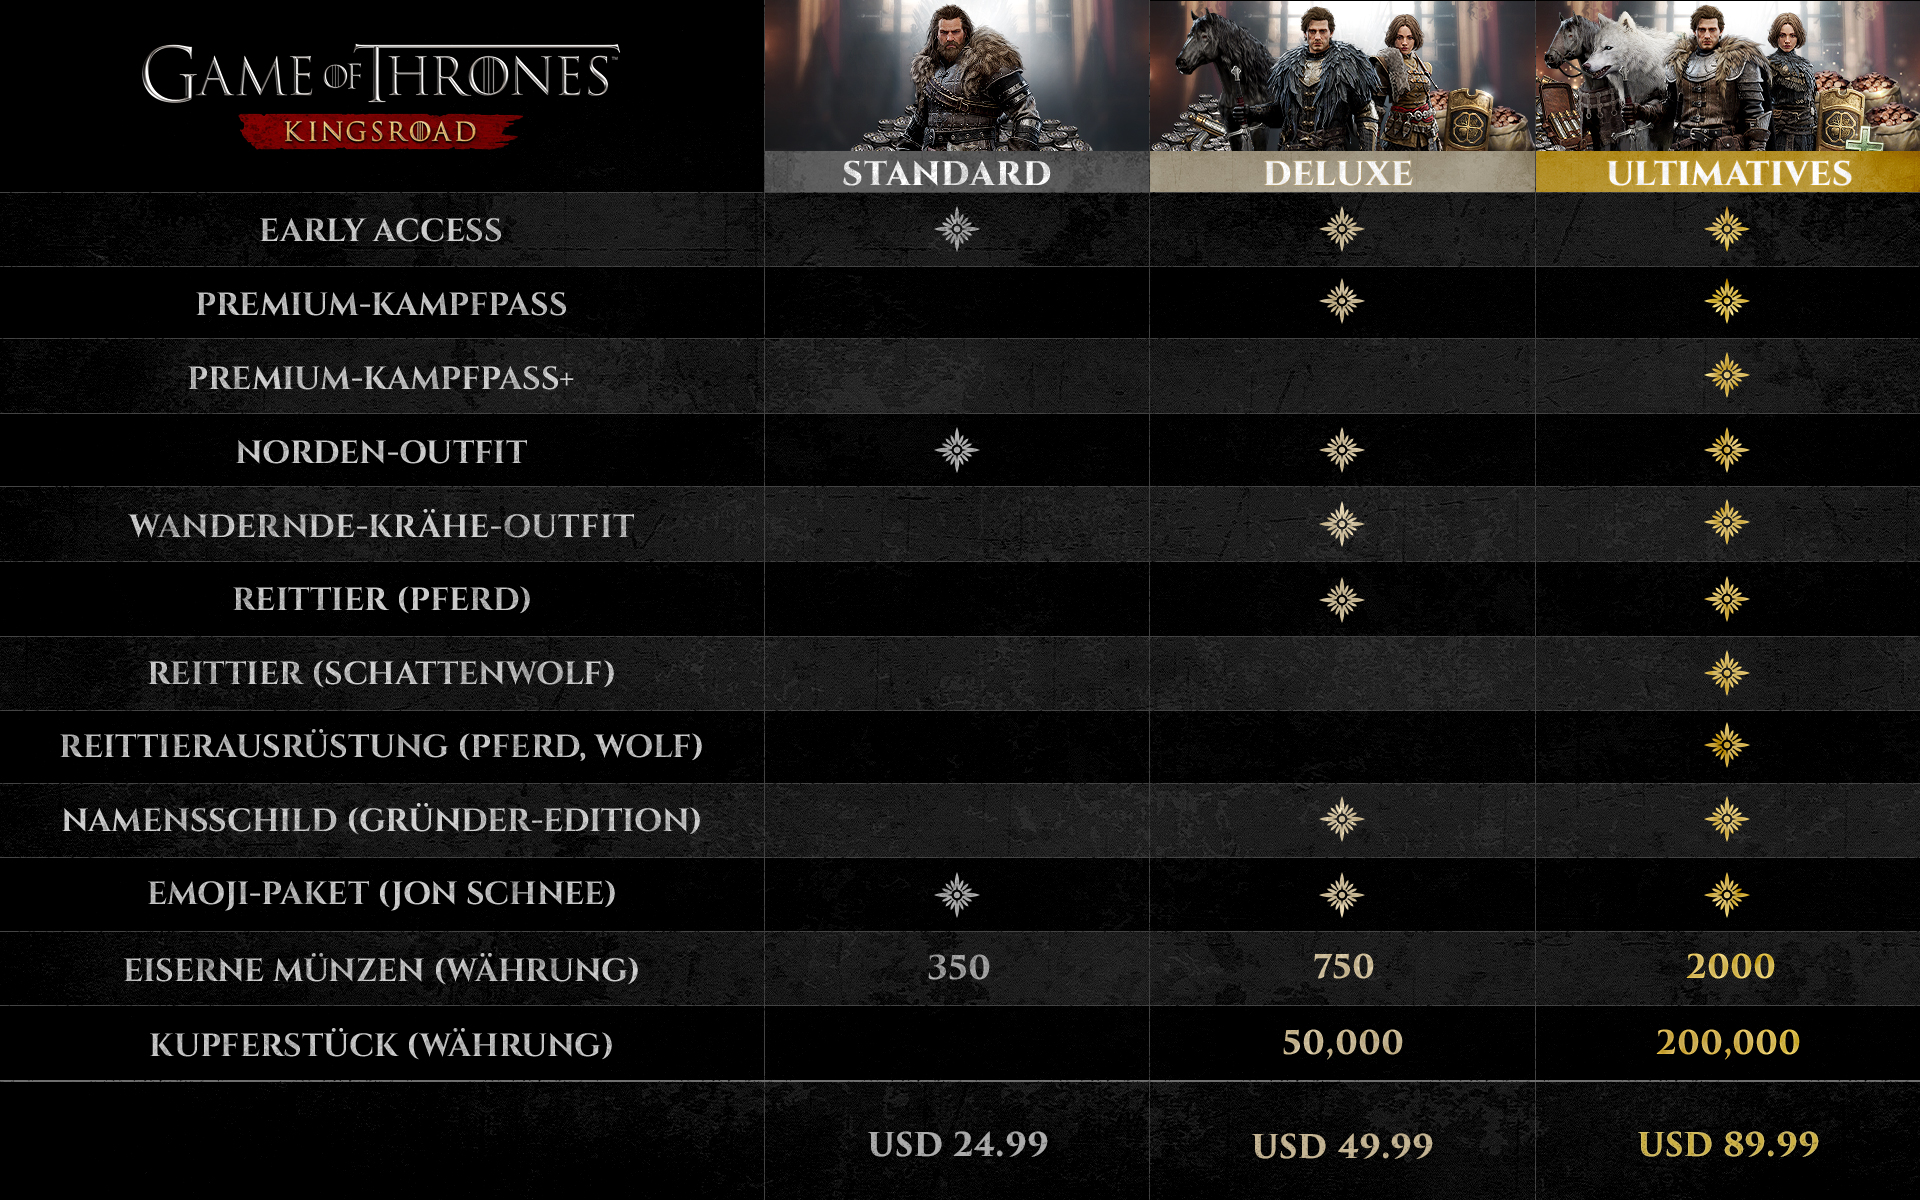Click the Deluxe Reittier (Pferd) star icon

(1341, 599)
